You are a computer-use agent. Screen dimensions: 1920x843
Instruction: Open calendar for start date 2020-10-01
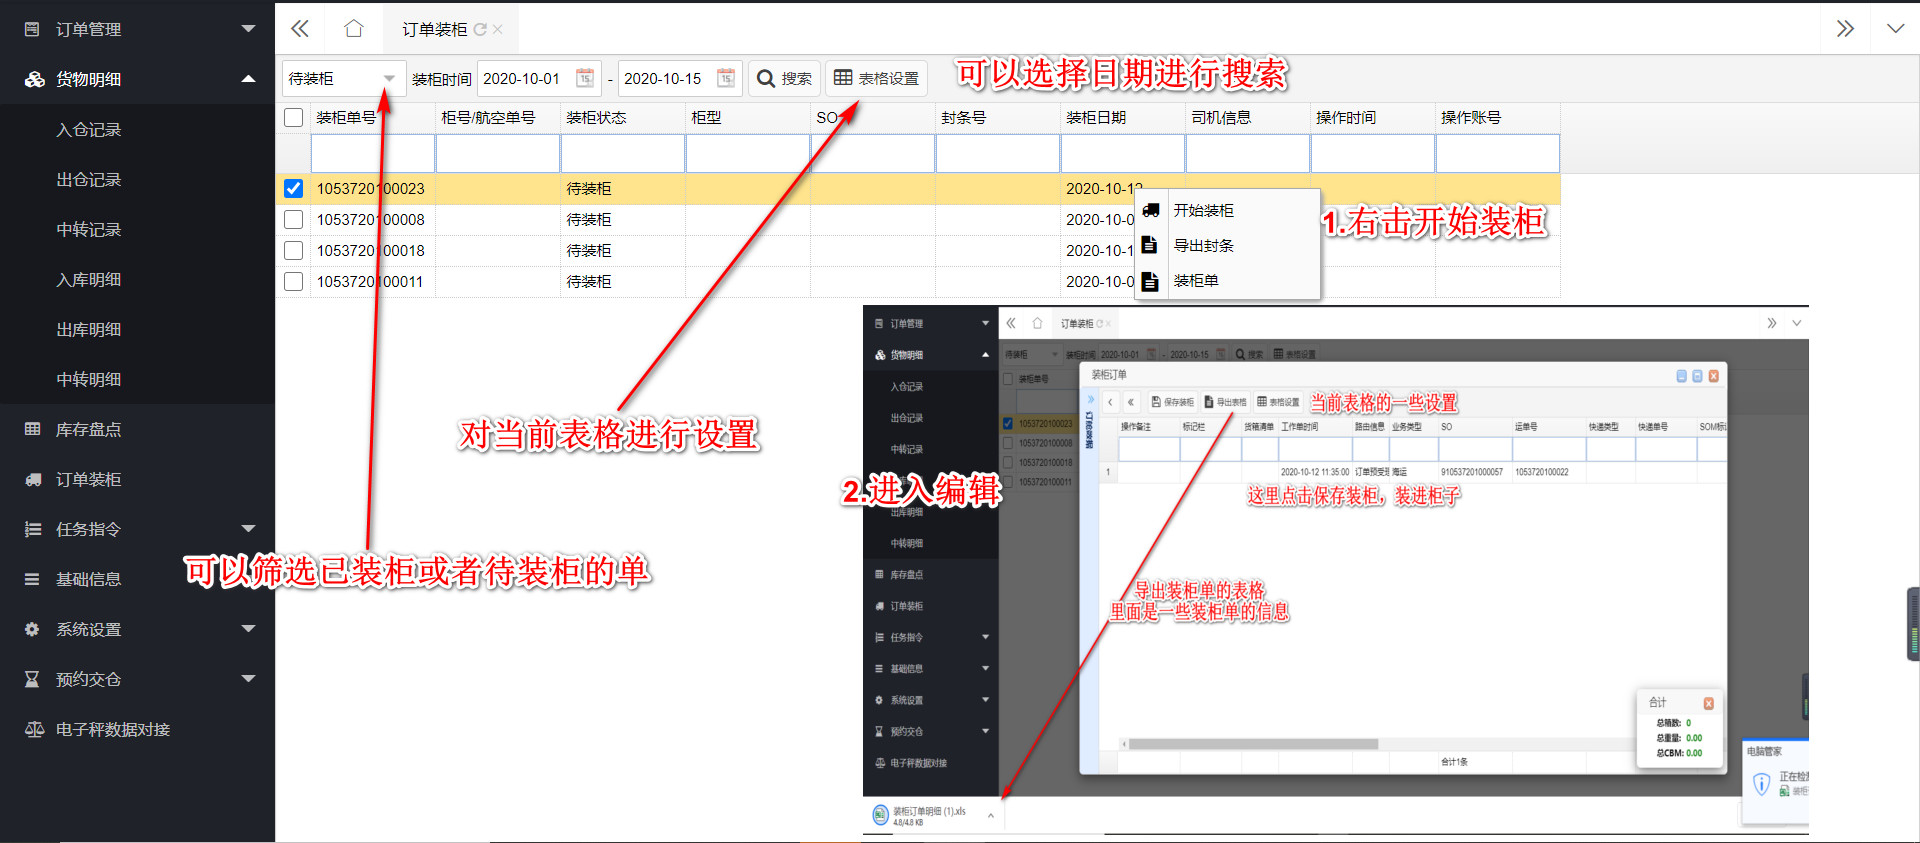tap(585, 78)
